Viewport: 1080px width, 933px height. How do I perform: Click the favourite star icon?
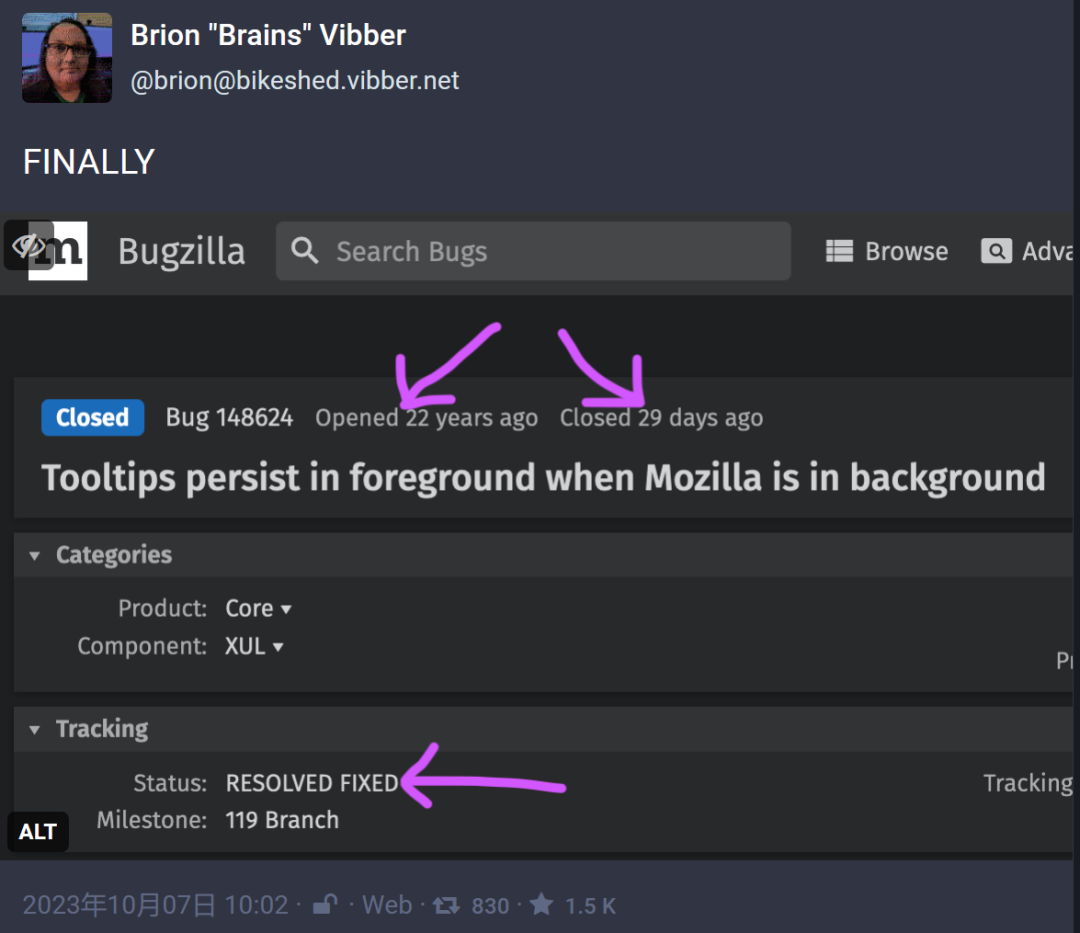541,904
